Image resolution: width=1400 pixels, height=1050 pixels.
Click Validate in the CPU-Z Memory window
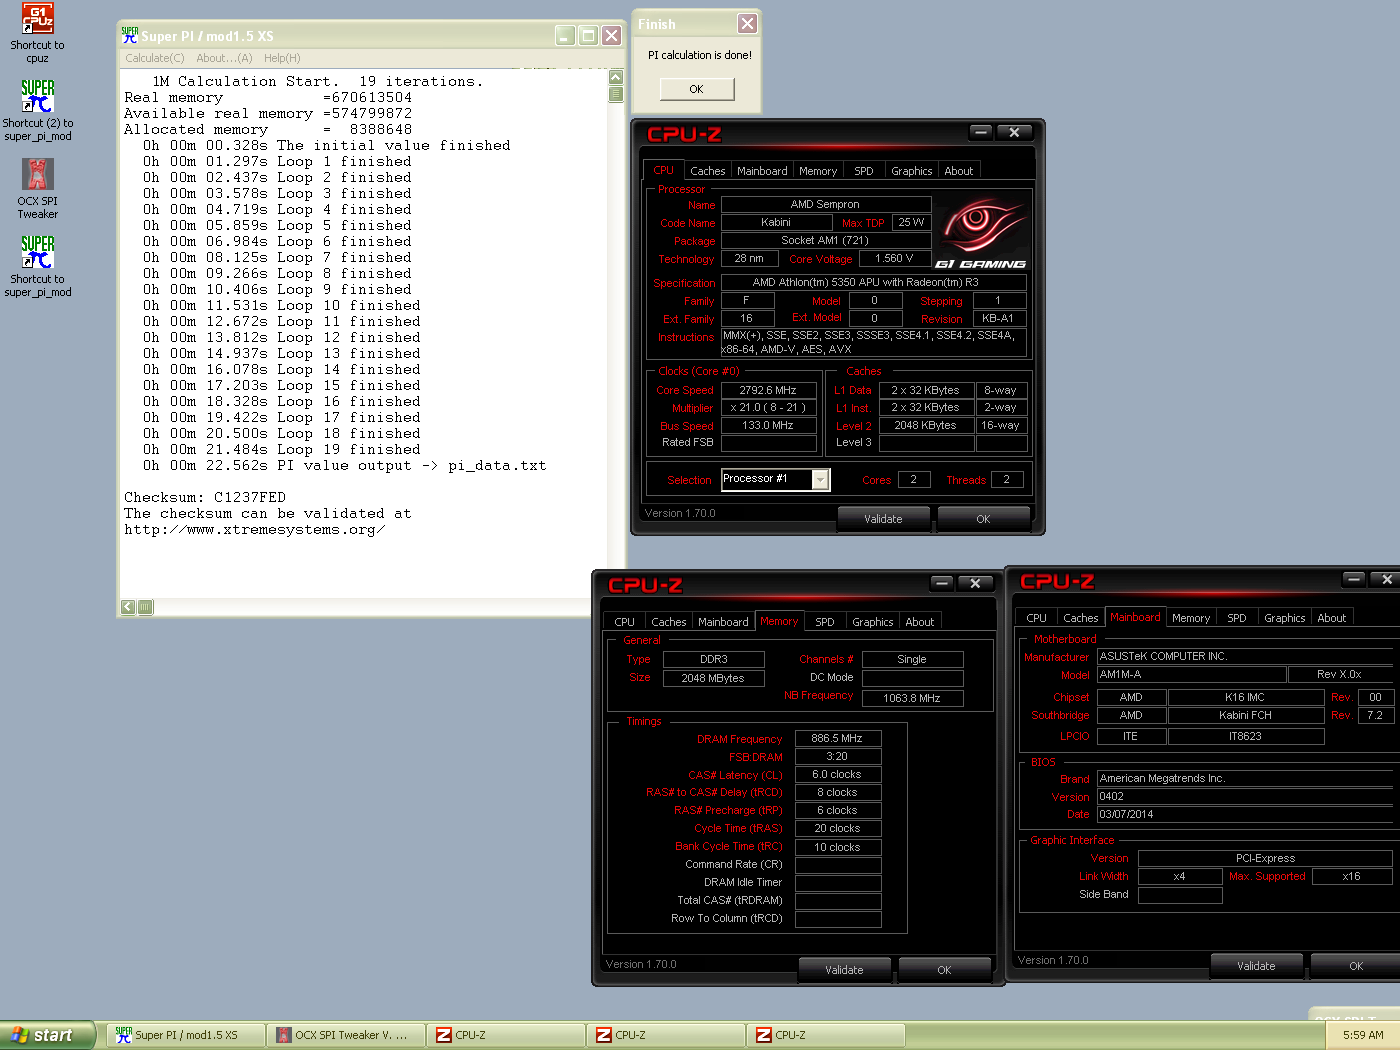[844, 970]
